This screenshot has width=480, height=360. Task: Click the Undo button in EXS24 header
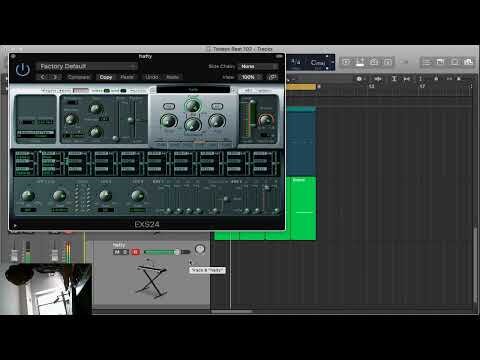[152, 77]
